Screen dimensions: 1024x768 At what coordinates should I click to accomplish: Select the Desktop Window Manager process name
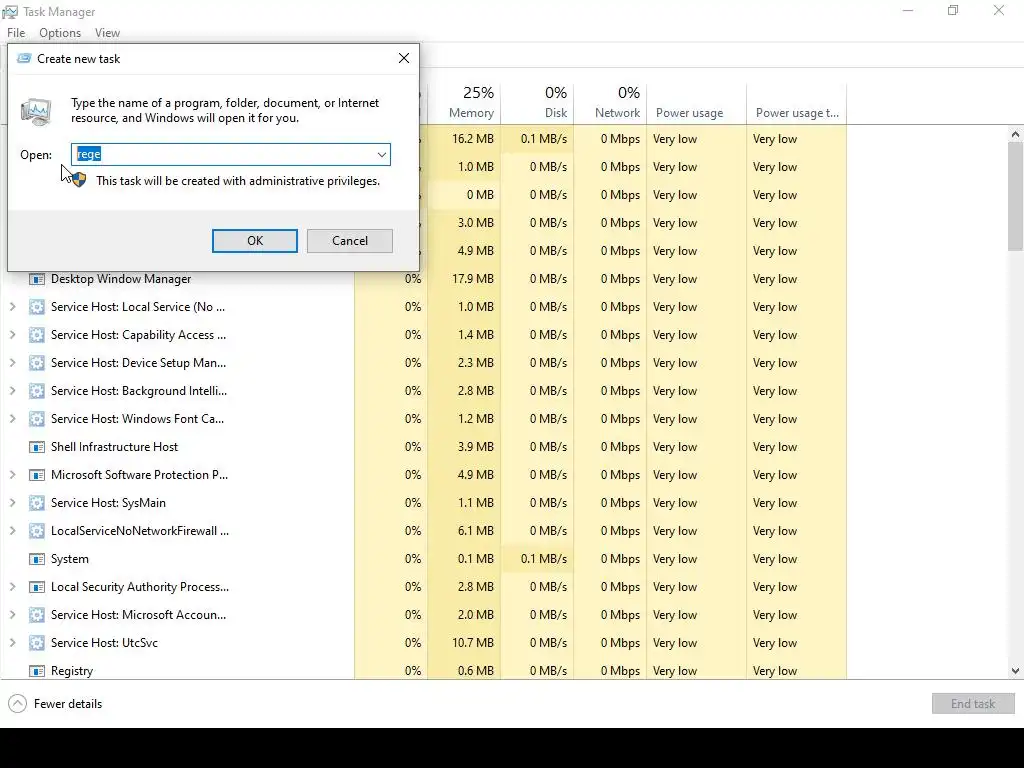121,279
